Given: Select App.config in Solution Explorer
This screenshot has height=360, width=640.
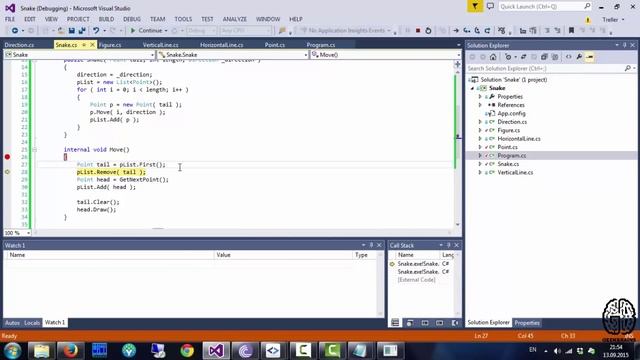Looking at the screenshot, I should point(511,113).
